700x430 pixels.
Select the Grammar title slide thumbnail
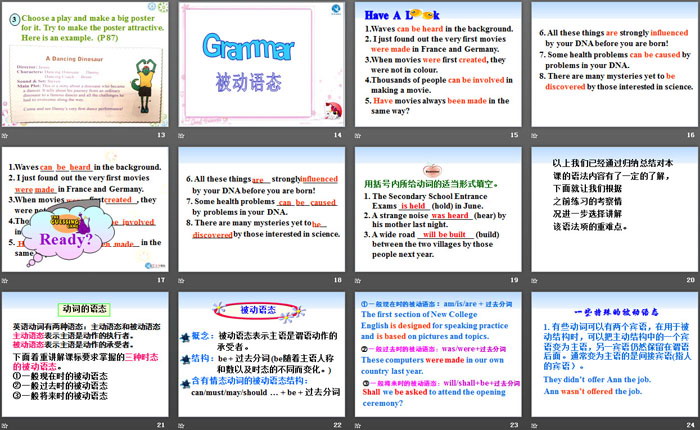(260, 62)
